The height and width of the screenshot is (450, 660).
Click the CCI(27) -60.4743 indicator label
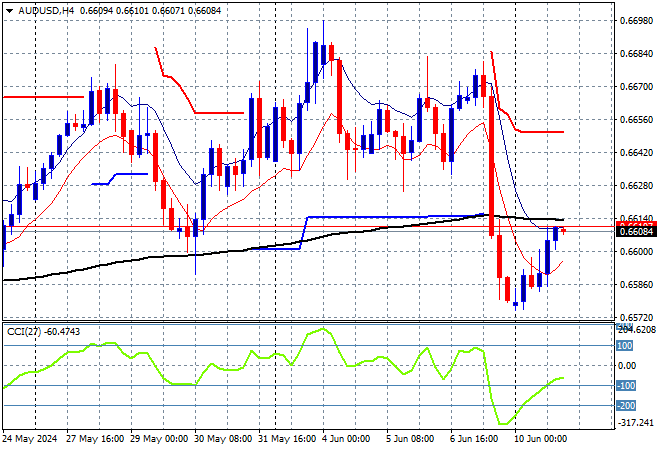coord(43,332)
